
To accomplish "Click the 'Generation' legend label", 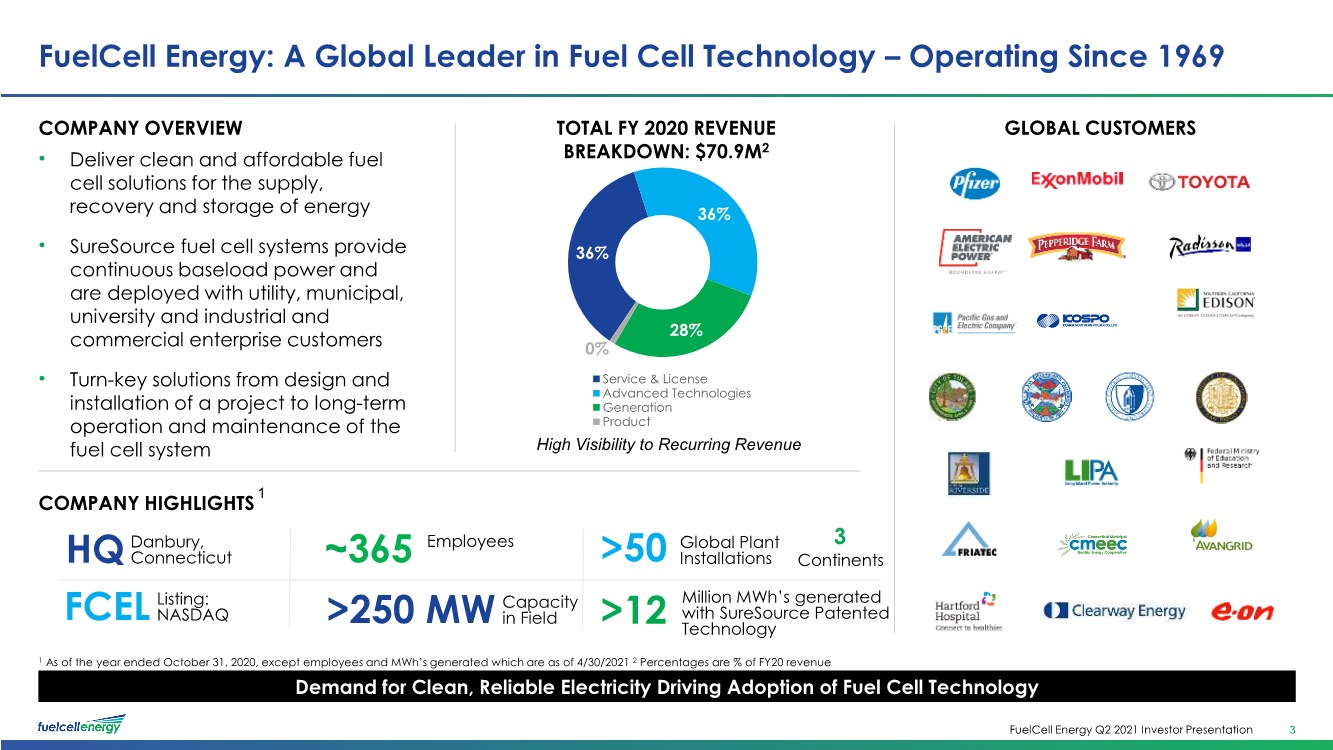I will click(x=638, y=408).
